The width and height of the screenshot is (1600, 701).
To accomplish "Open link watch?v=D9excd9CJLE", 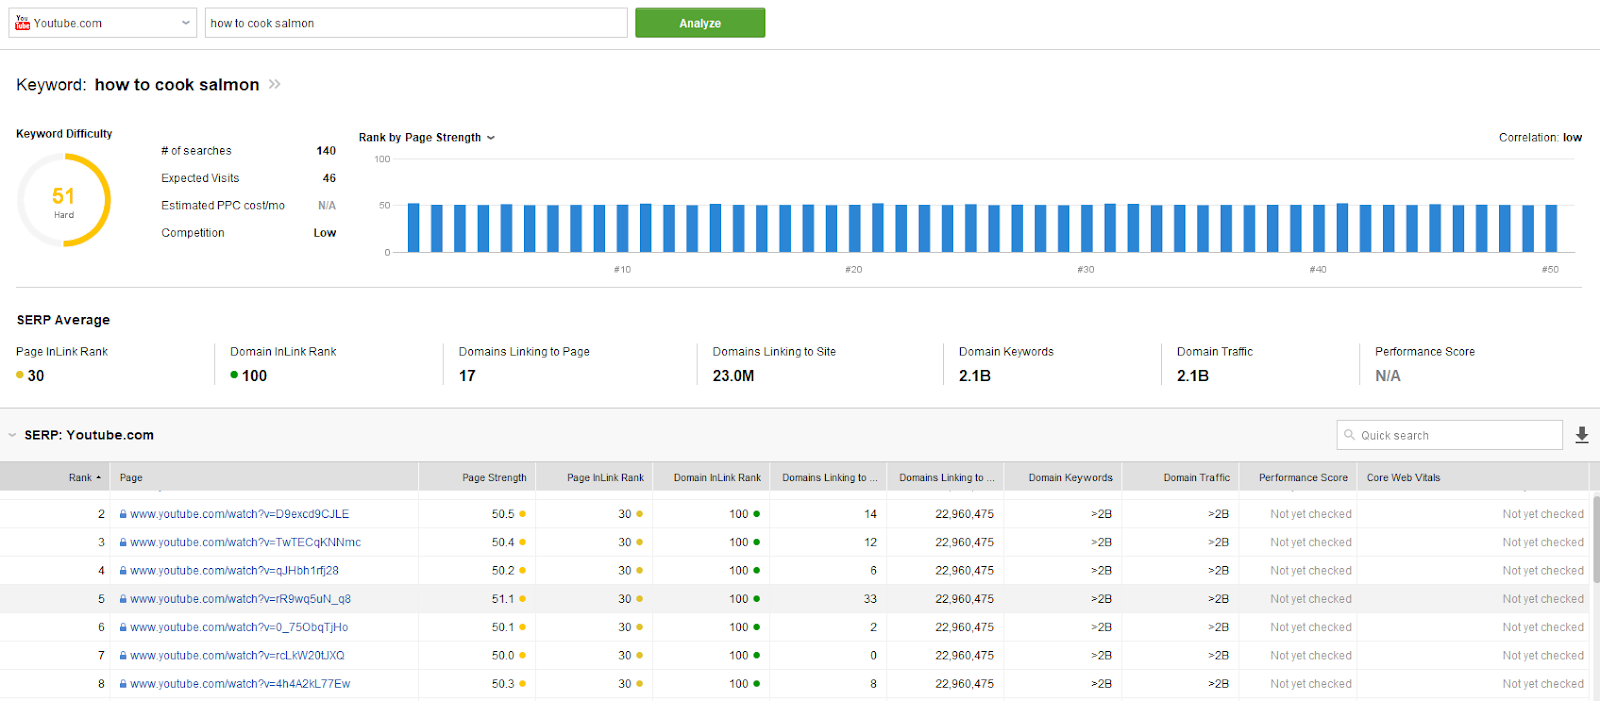I will 239,514.
